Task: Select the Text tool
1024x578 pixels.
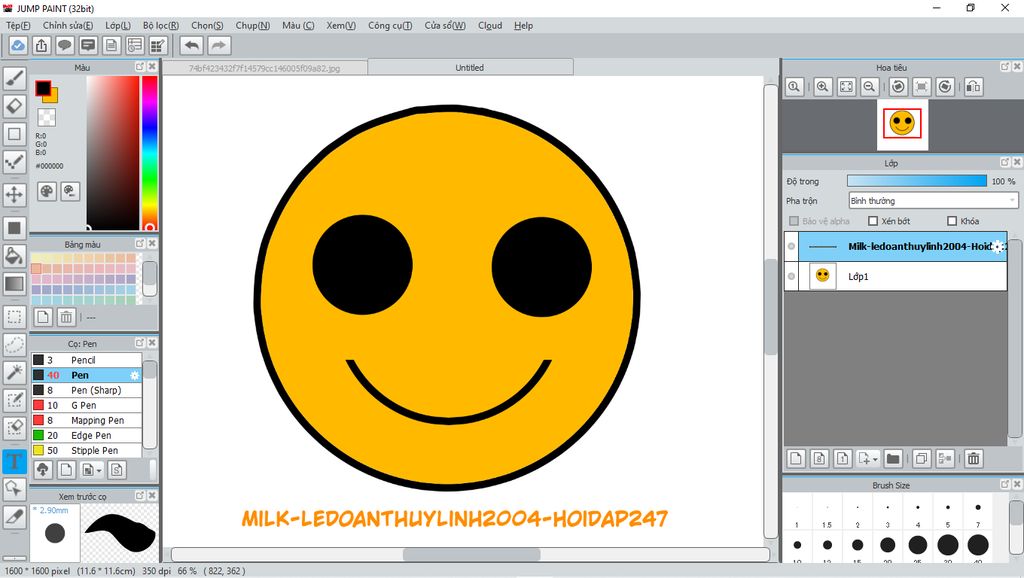Action: pos(14,461)
